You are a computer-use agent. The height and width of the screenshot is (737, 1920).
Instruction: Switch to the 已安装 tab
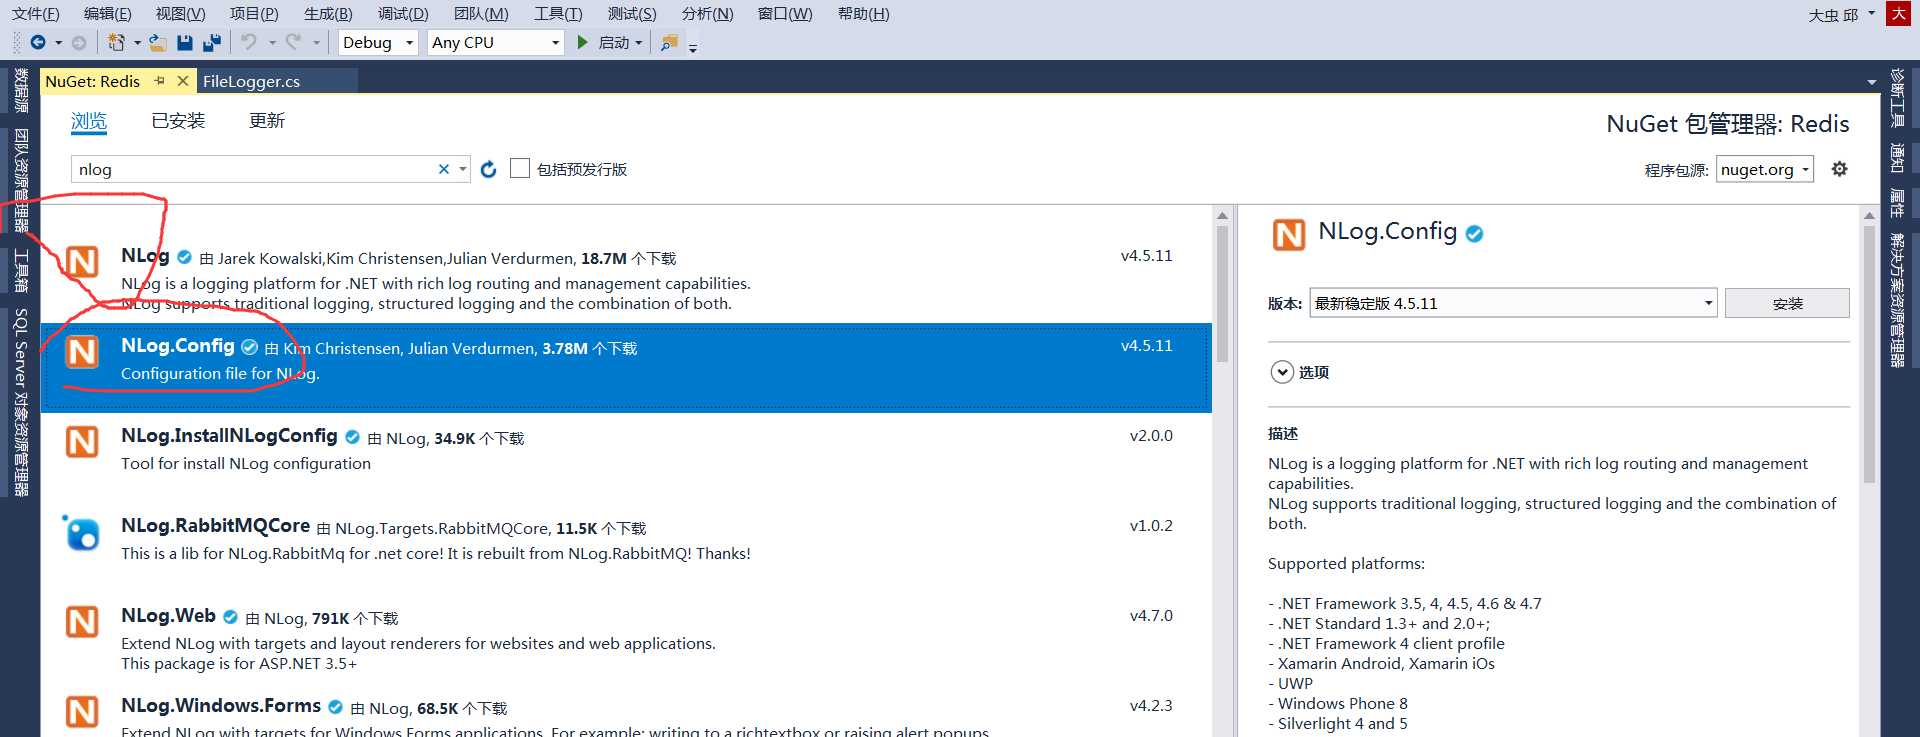pyautogui.click(x=178, y=121)
